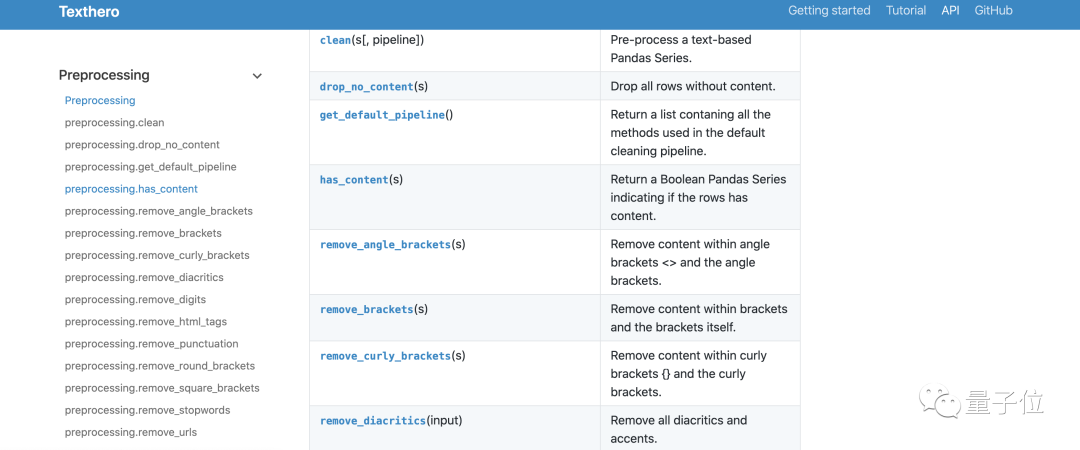Follow the get_default_pipeline function link

pos(382,115)
